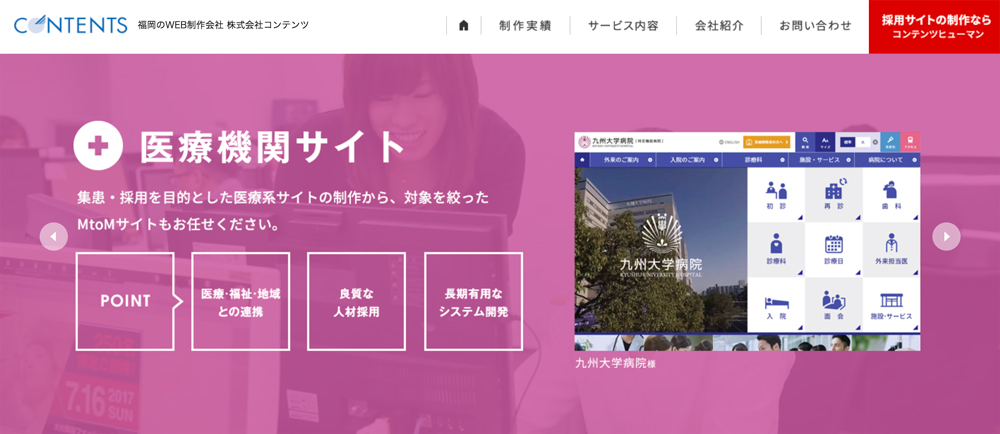This screenshot has height=434, width=1000.
Task: Click the 再診 building icon in the preview
Action: pos(833,193)
